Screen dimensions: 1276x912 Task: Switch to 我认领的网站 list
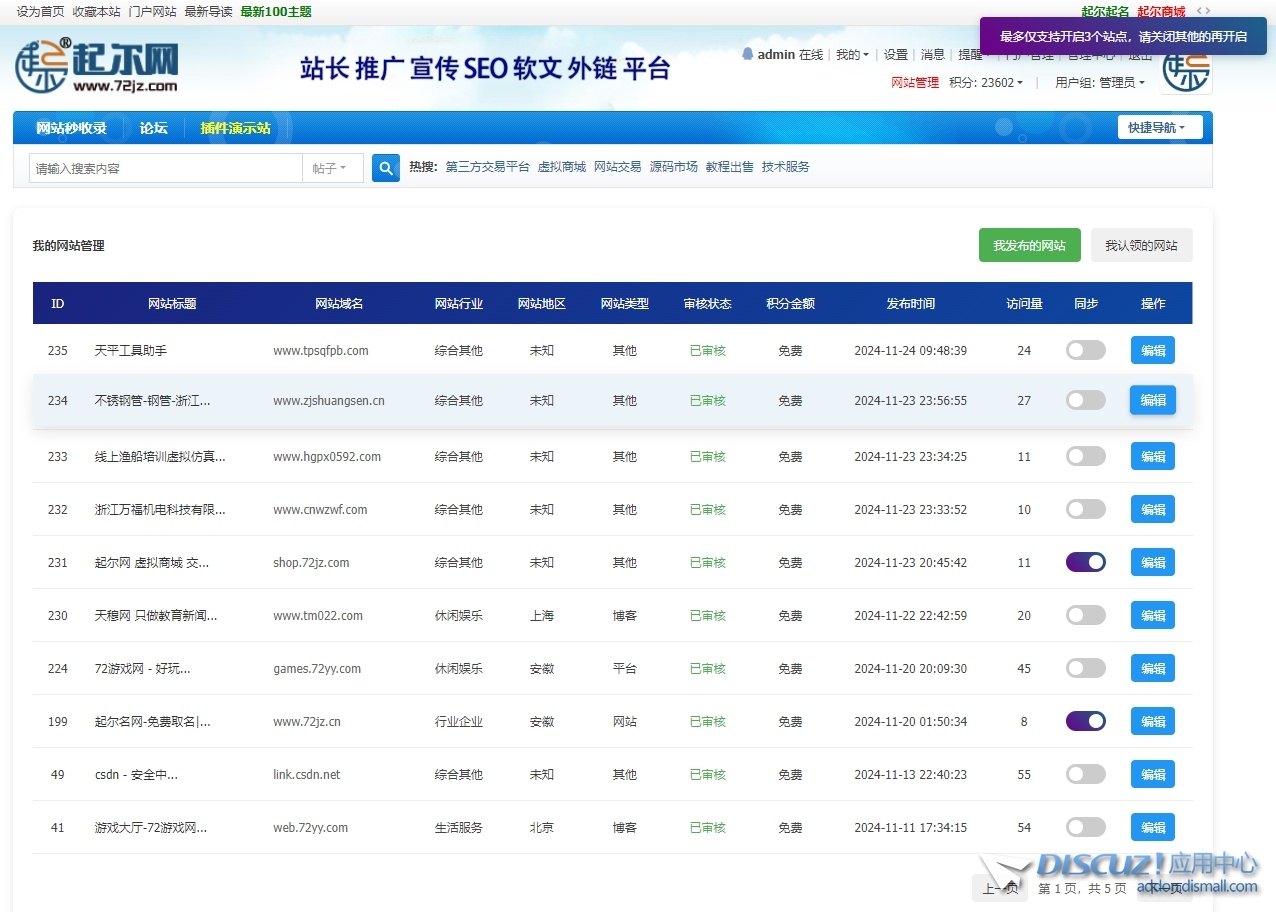point(1141,245)
